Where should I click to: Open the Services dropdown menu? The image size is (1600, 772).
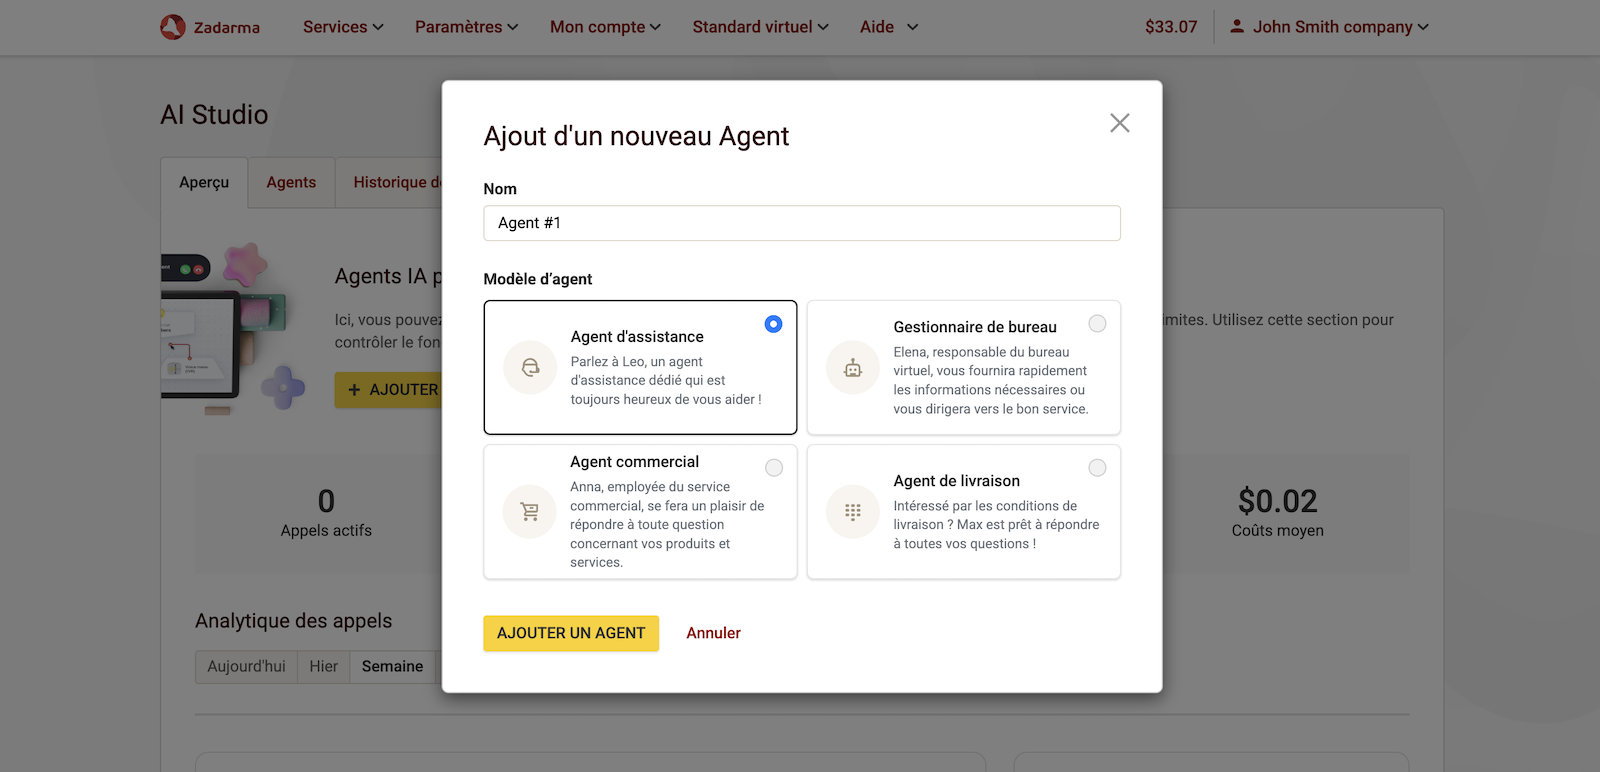click(343, 27)
